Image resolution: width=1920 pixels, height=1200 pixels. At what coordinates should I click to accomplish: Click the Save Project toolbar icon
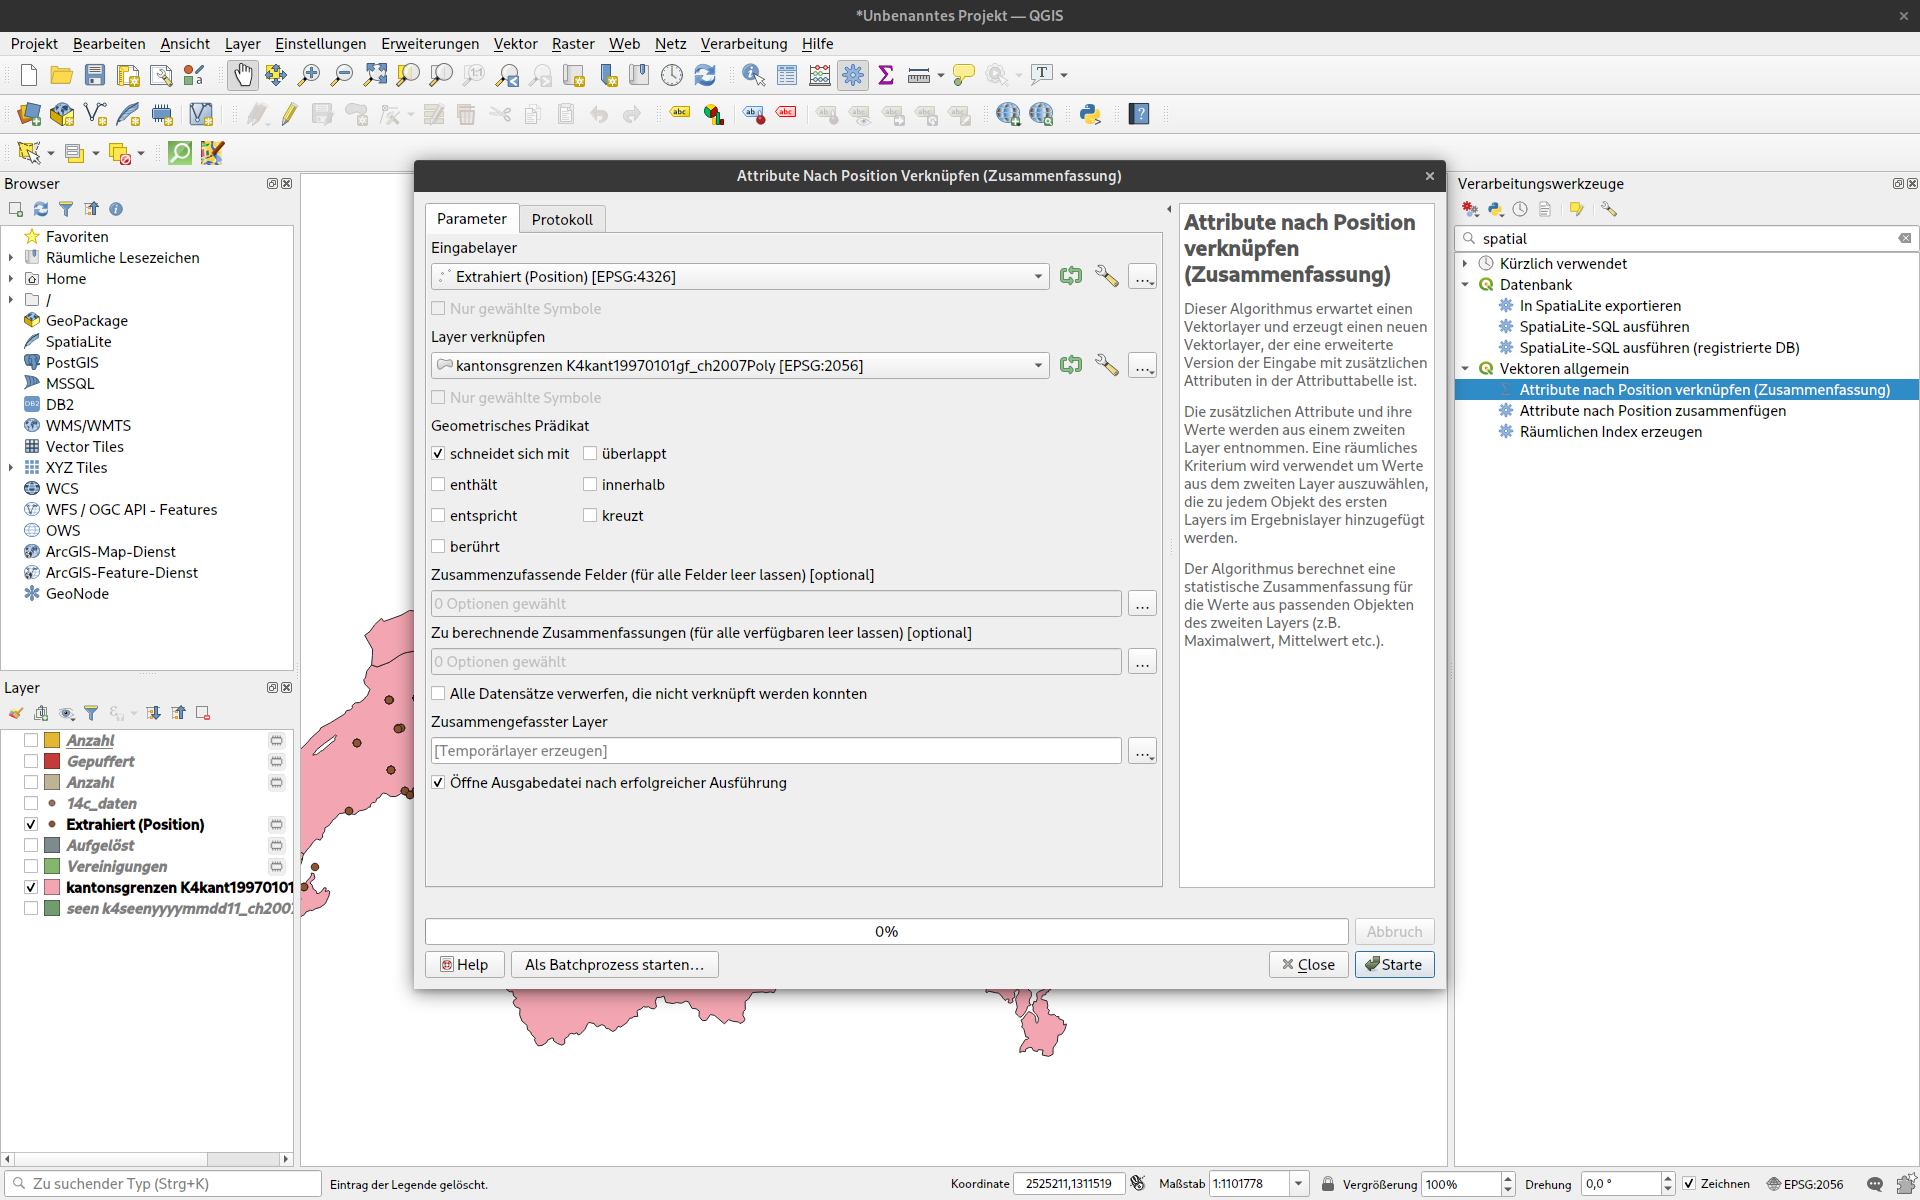coord(95,75)
